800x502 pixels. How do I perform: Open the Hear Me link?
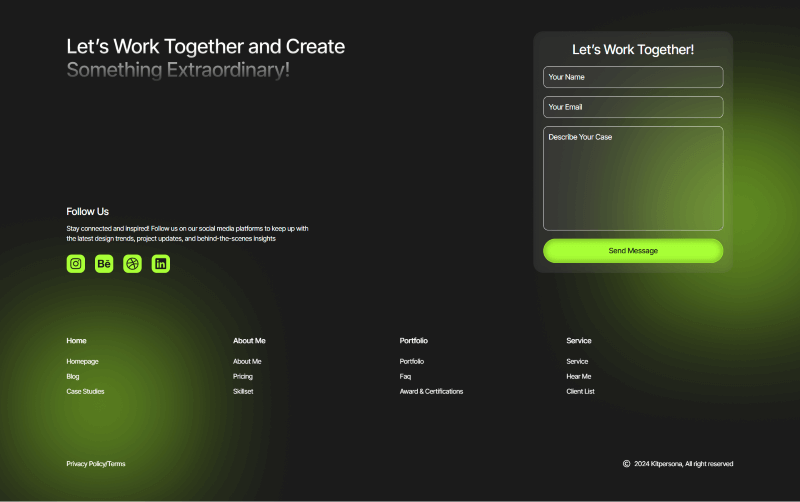pyautogui.click(x=578, y=376)
